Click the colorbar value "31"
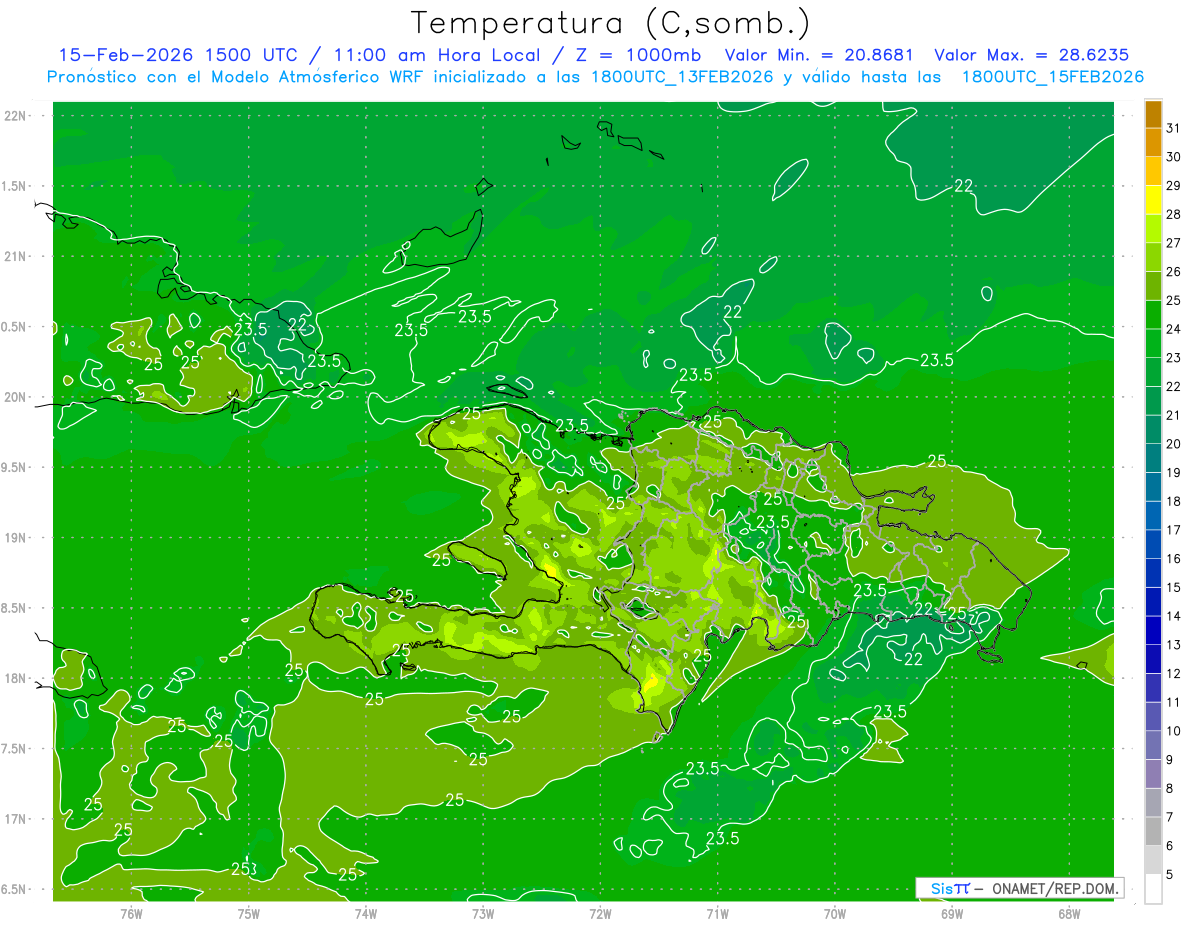This screenshot has height=927, width=1200. [1174, 128]
